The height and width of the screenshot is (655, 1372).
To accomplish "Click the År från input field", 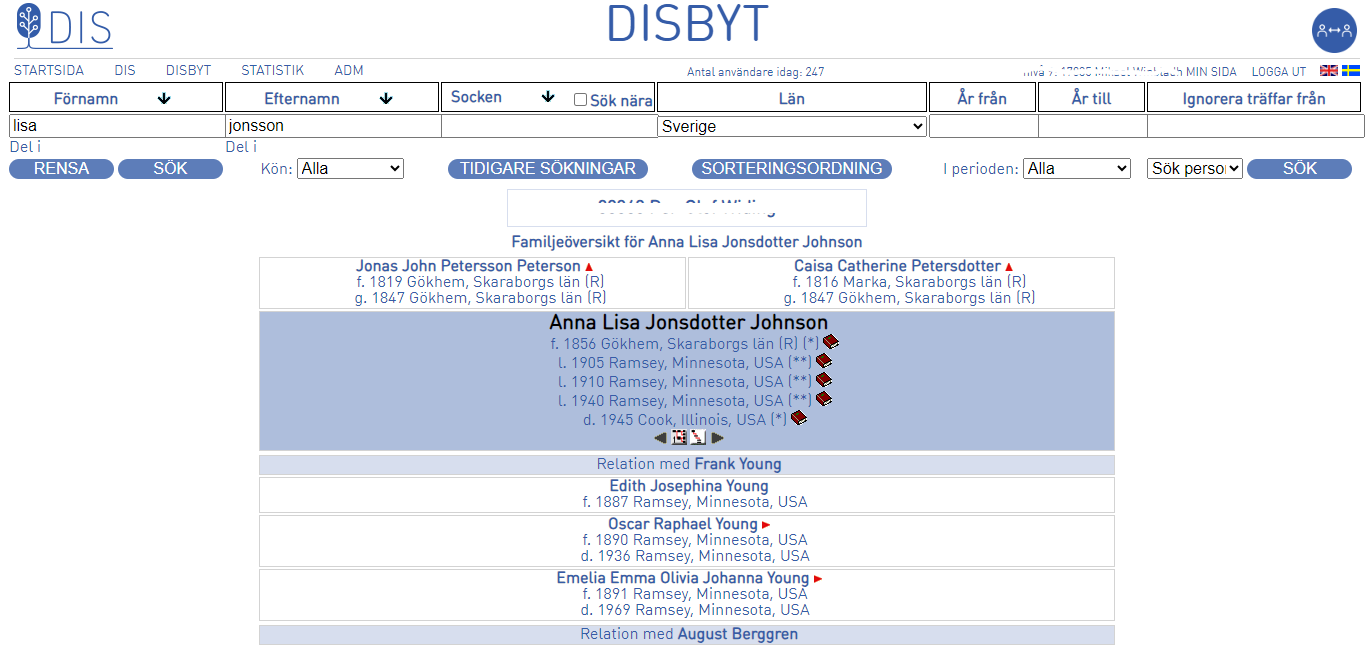I will tap(982, 127).
